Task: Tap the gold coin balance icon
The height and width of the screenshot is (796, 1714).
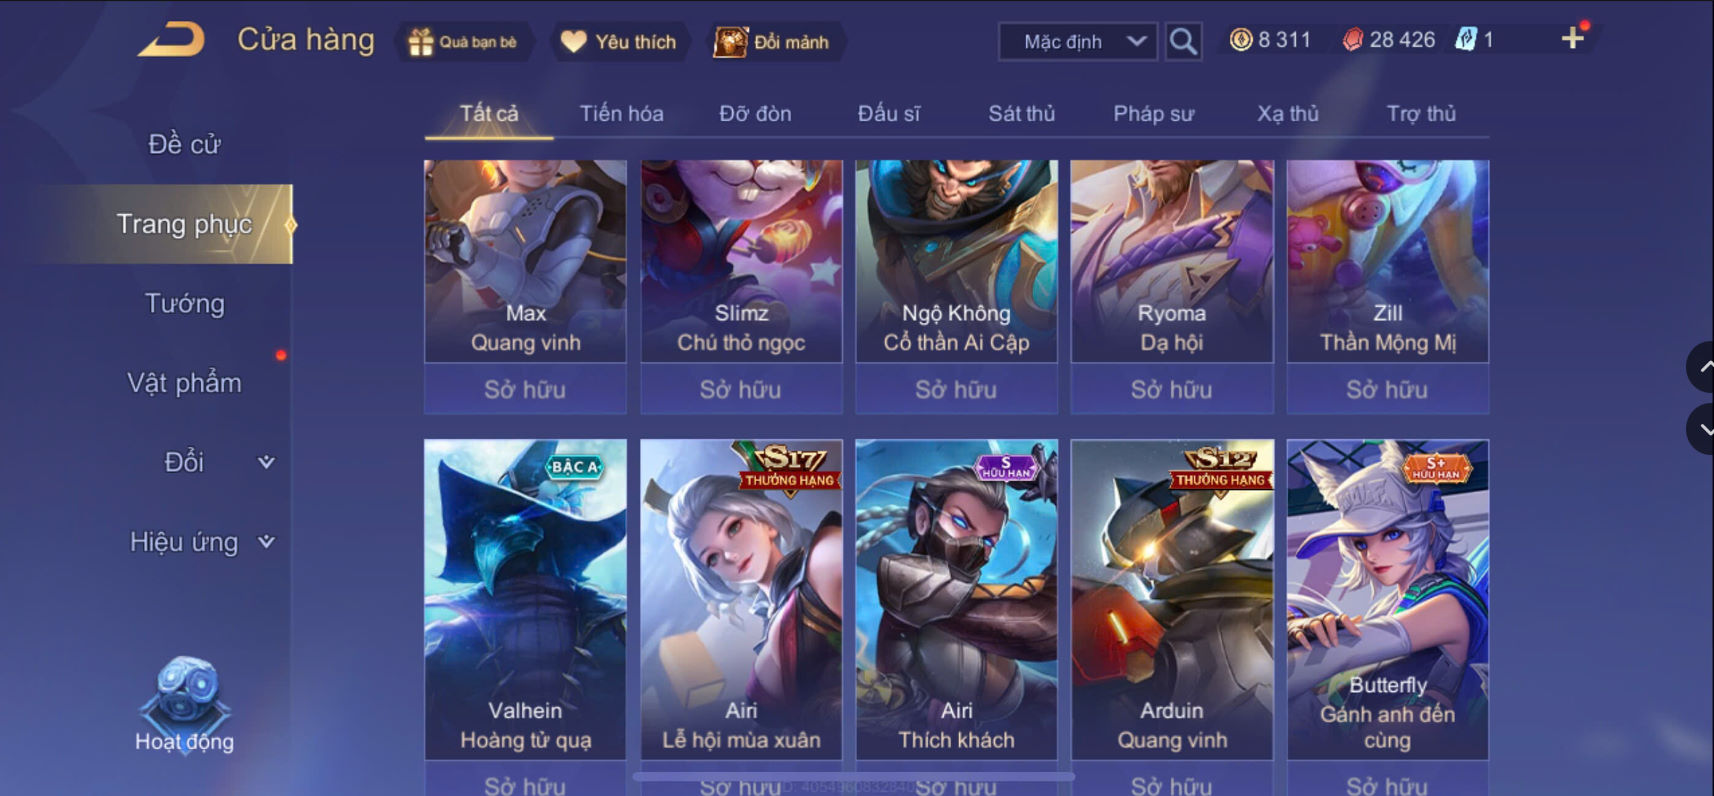Action: coord(1240,40)
